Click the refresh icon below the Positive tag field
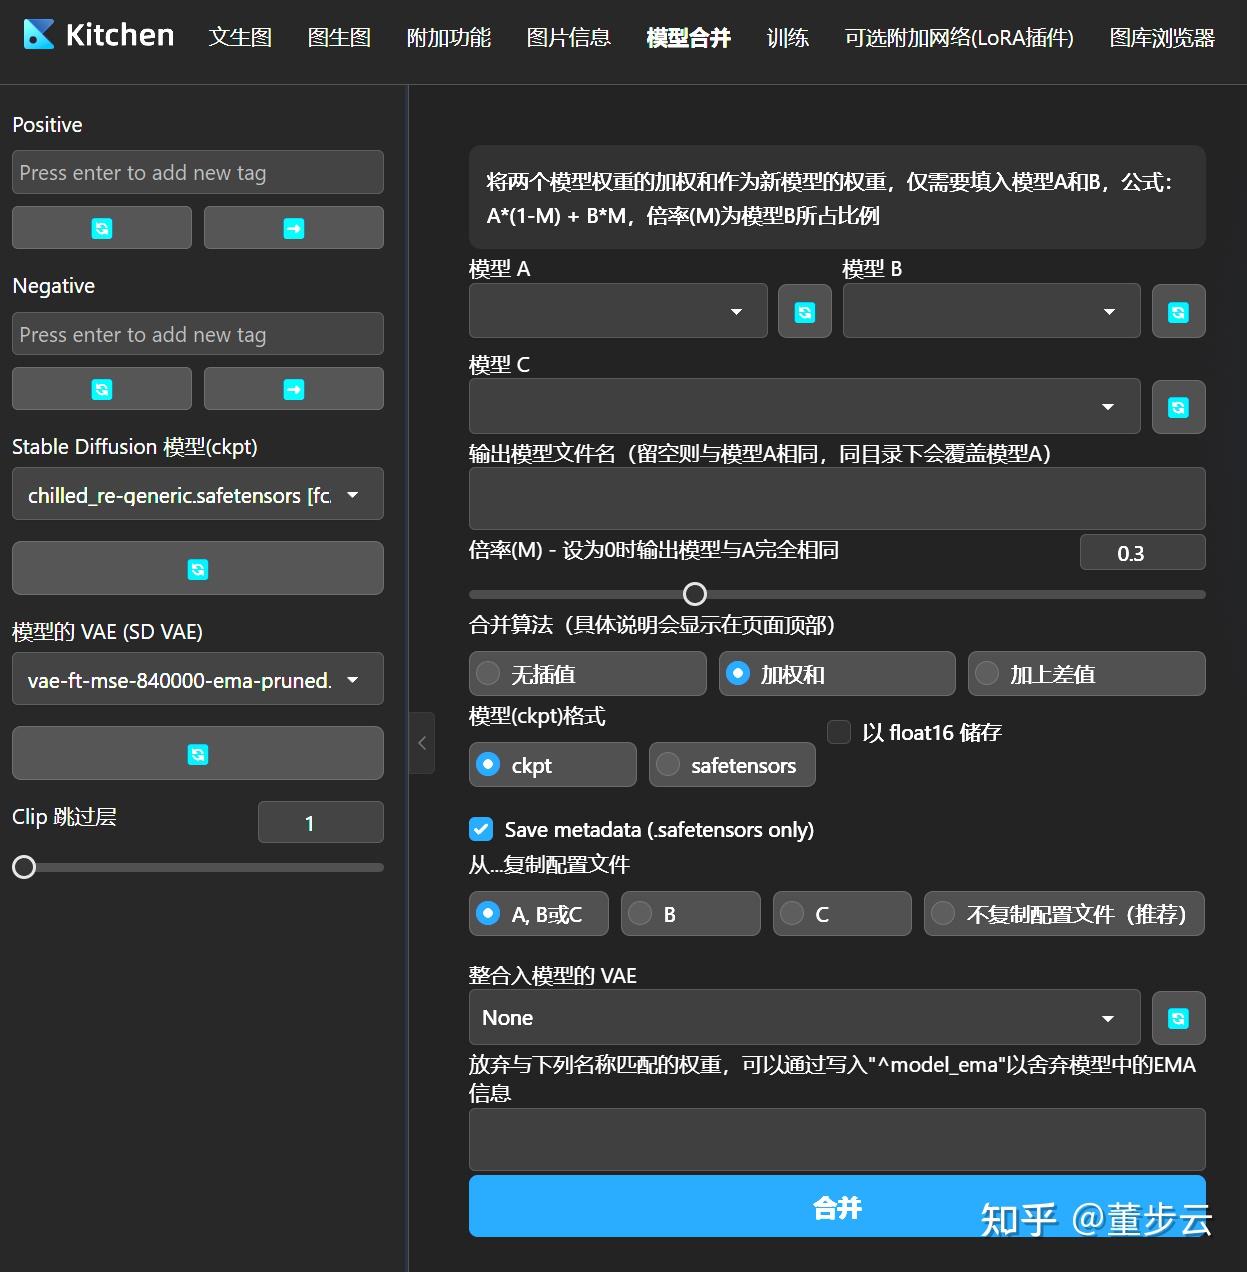 tap(101, 227)
